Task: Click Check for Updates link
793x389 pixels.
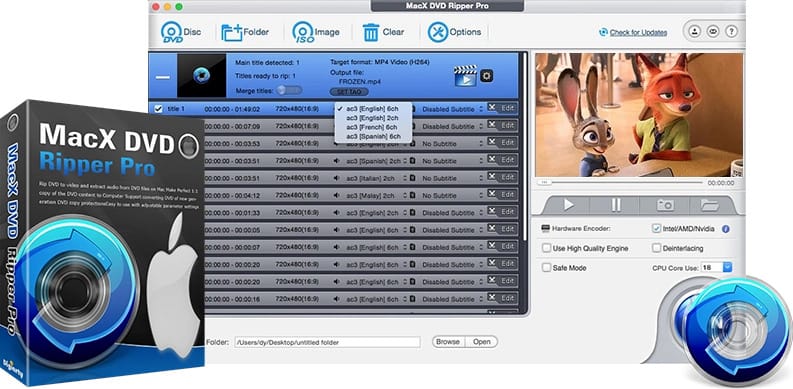Action: tap(638, 32)
